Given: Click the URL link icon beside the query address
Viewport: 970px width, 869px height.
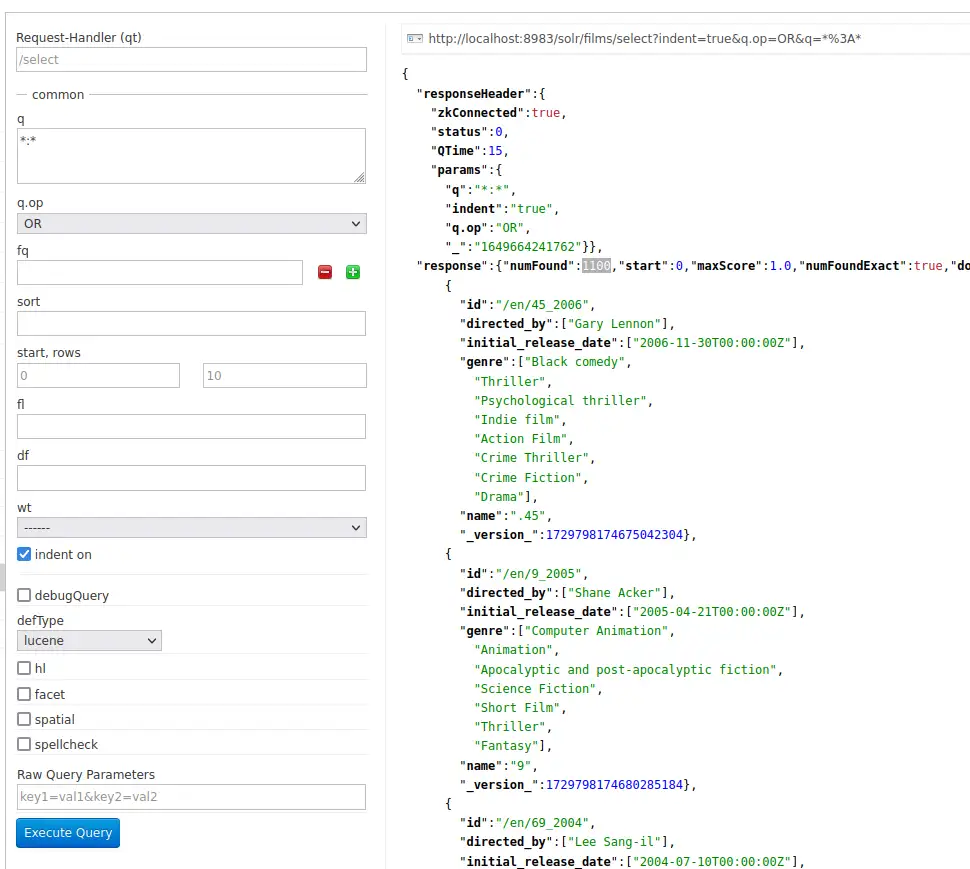Looking at the screenshot, I should 414,38.
